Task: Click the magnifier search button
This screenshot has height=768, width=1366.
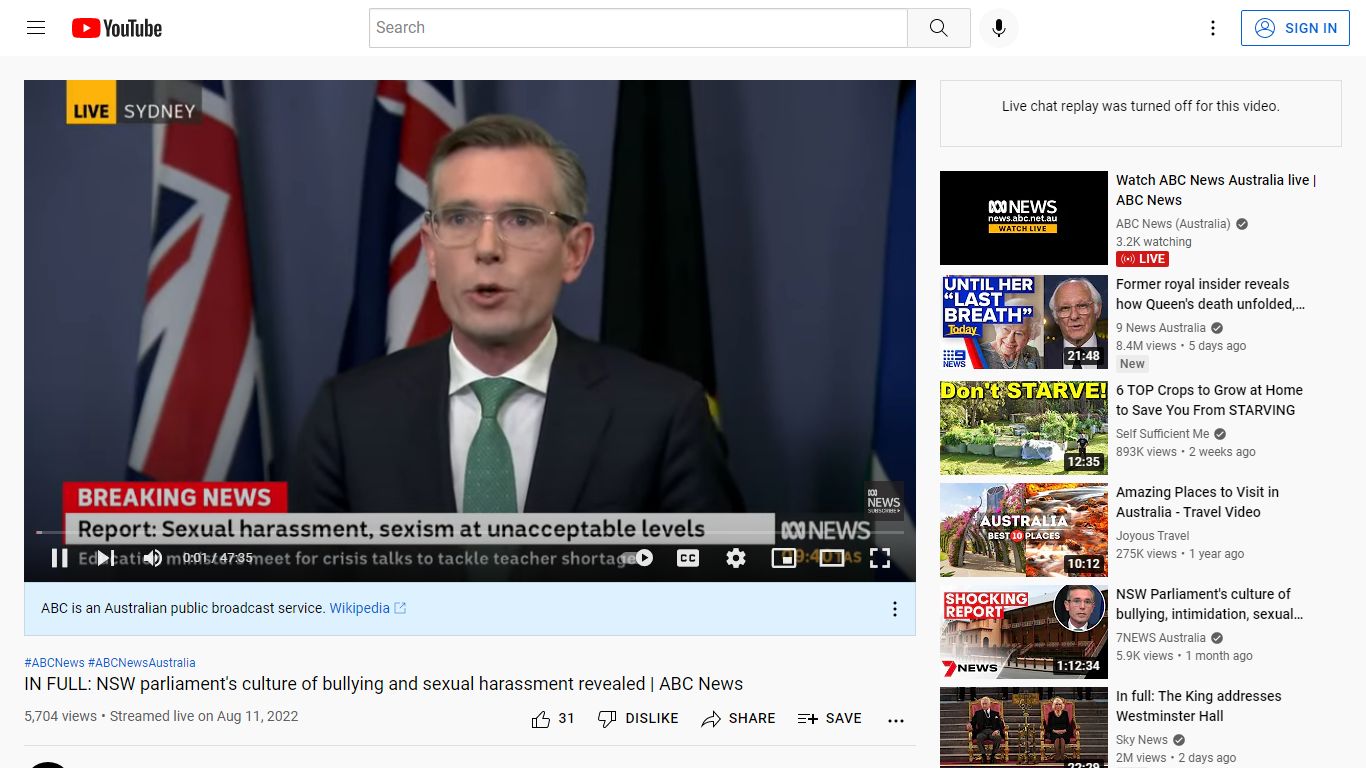Action: [x=938, y=28]
